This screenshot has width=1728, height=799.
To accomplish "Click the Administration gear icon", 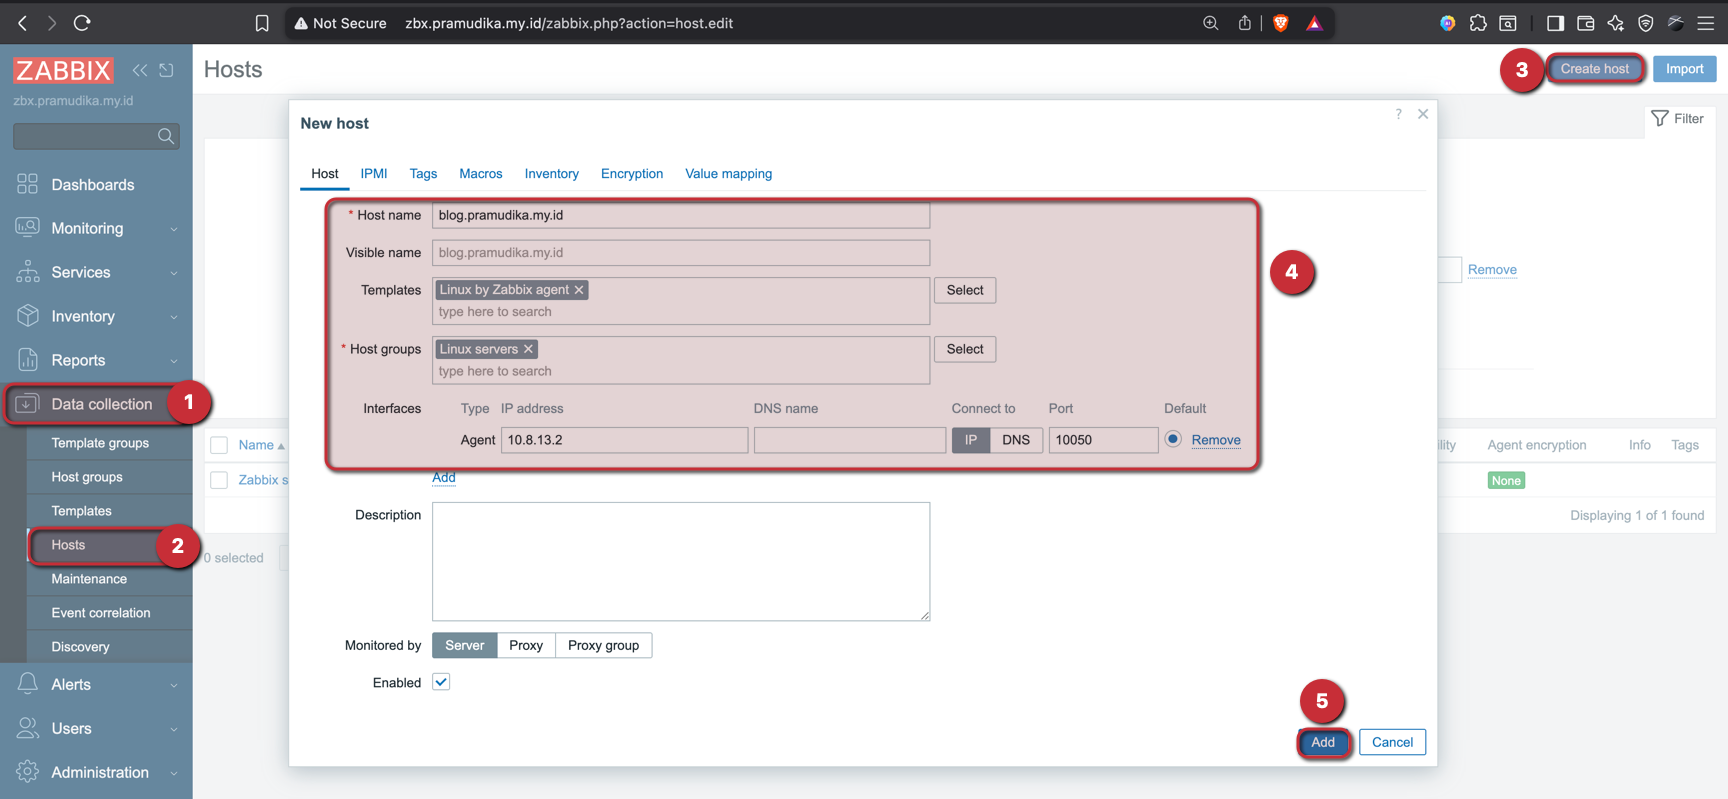I will click(x=27, y=772).
